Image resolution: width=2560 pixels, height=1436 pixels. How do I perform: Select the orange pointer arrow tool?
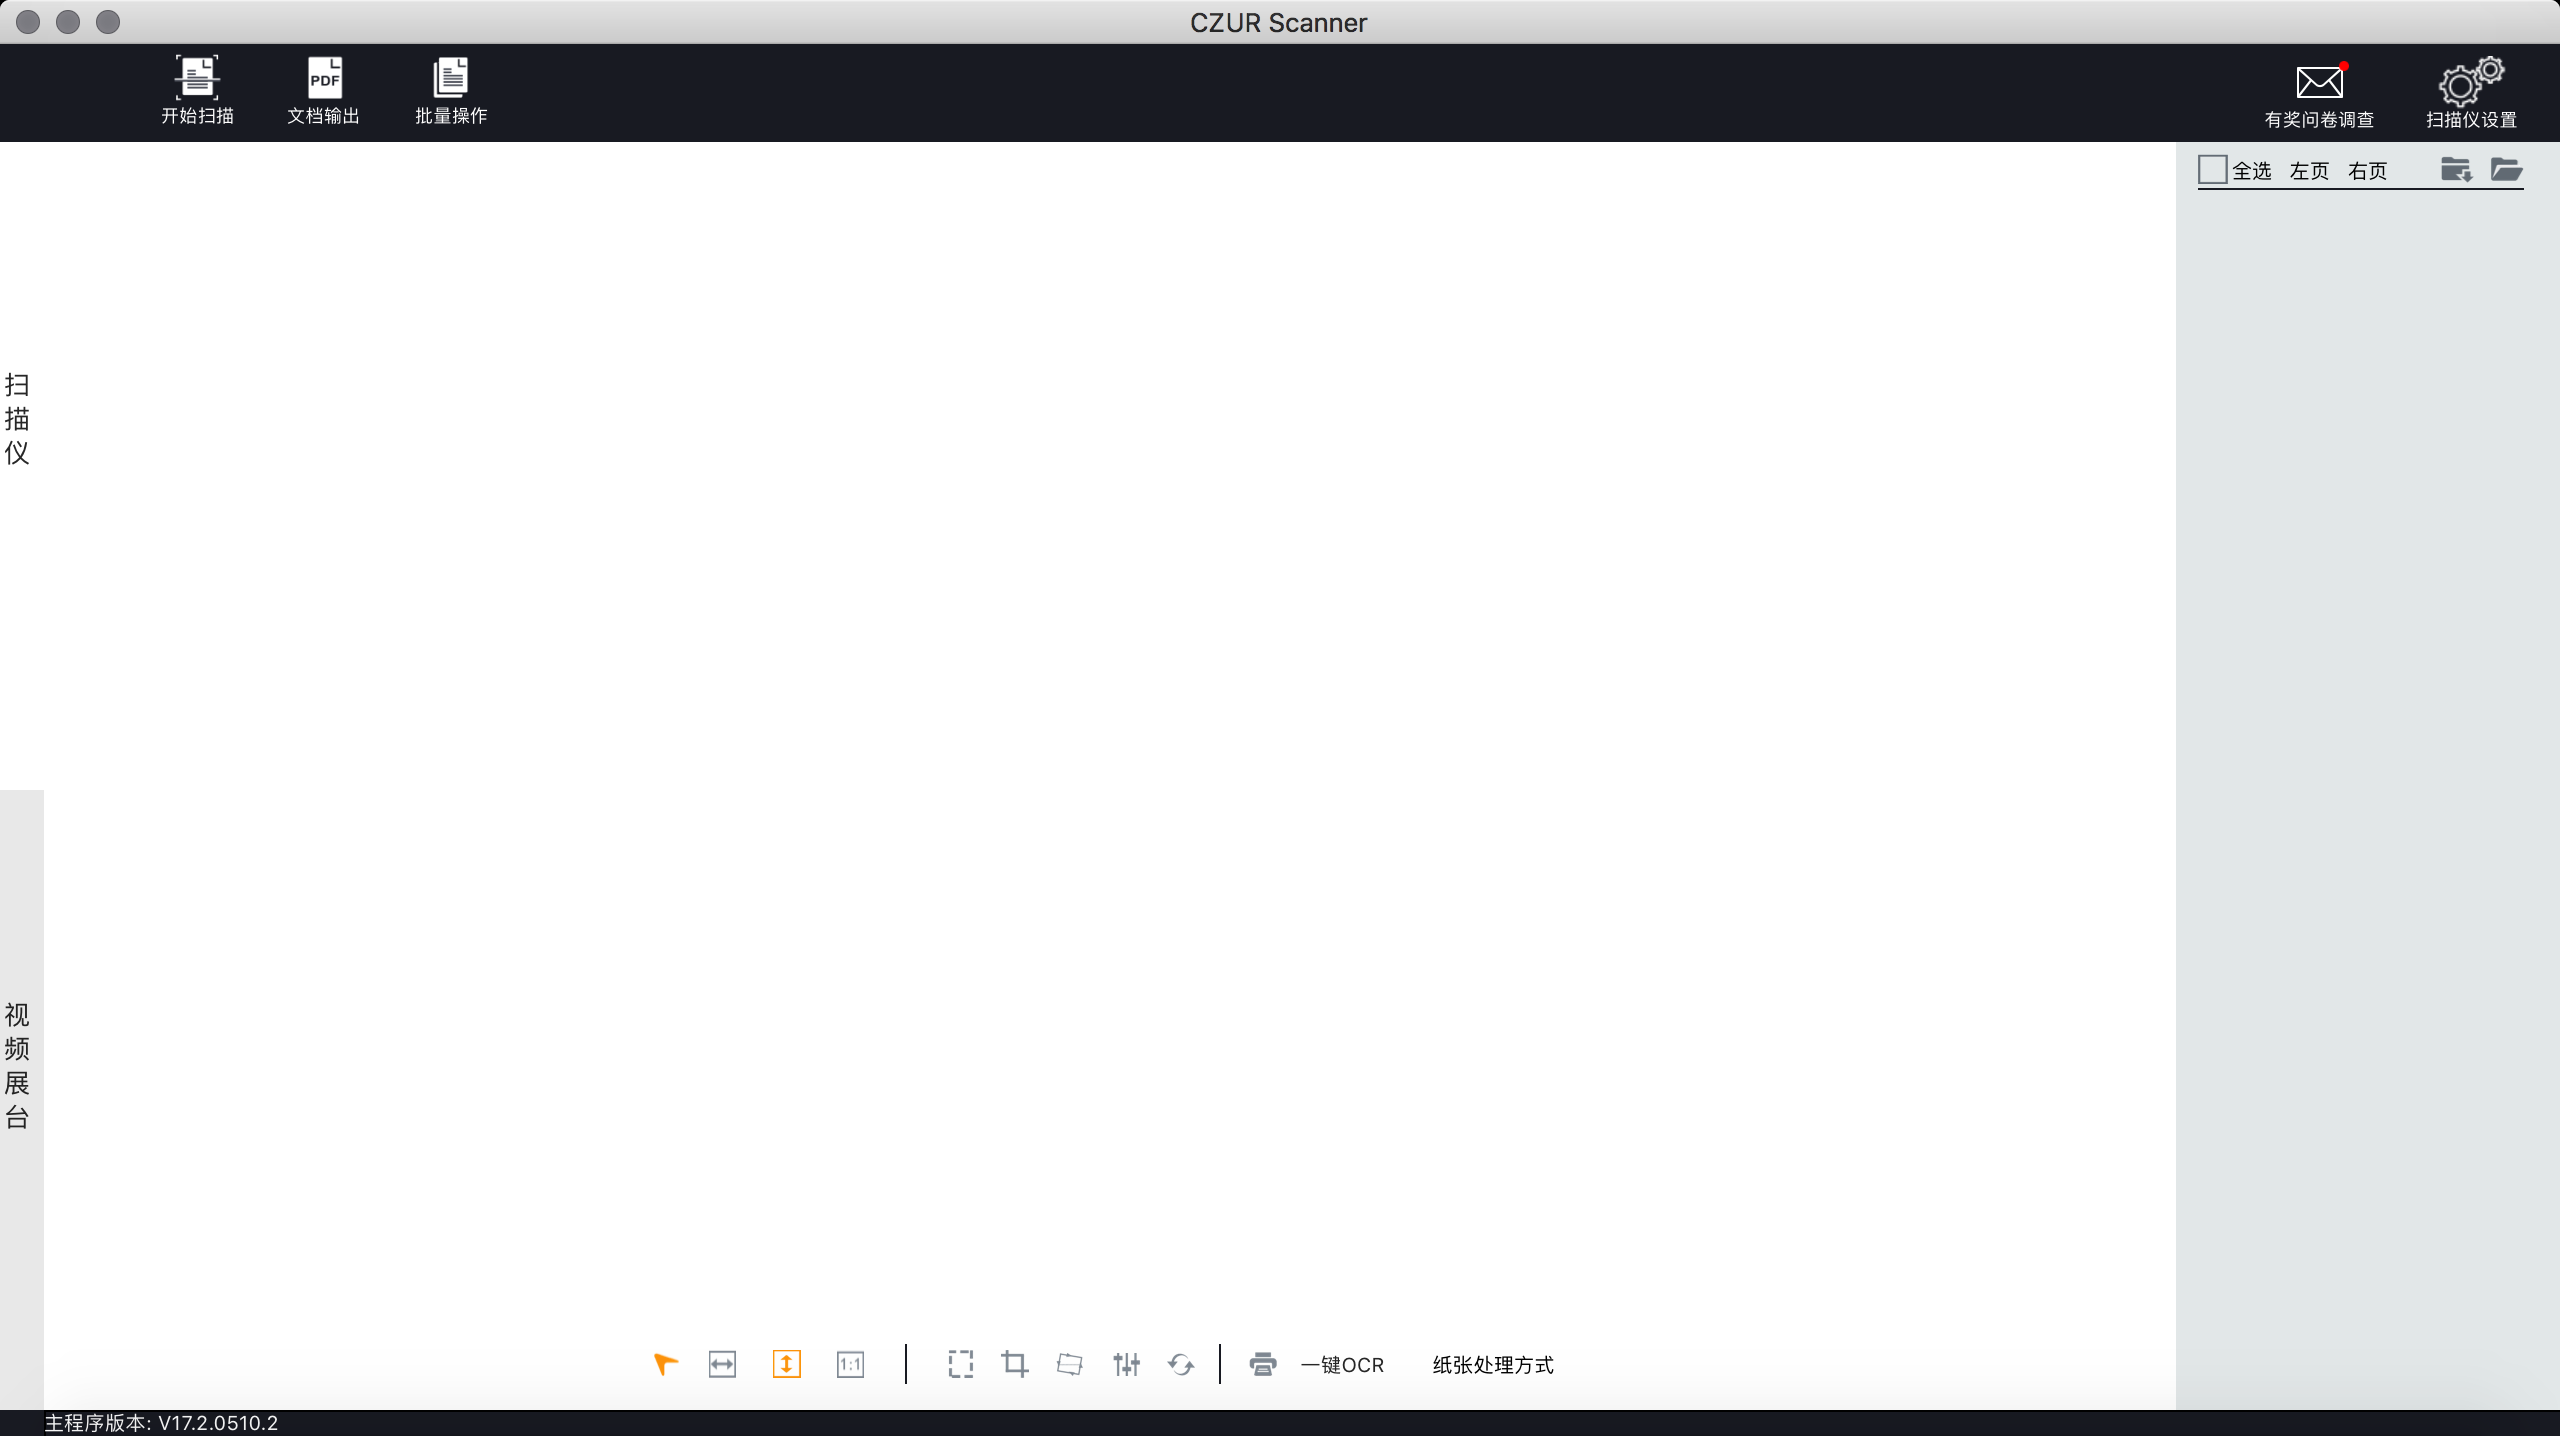pyautogui.click(x=665, y=1364)
